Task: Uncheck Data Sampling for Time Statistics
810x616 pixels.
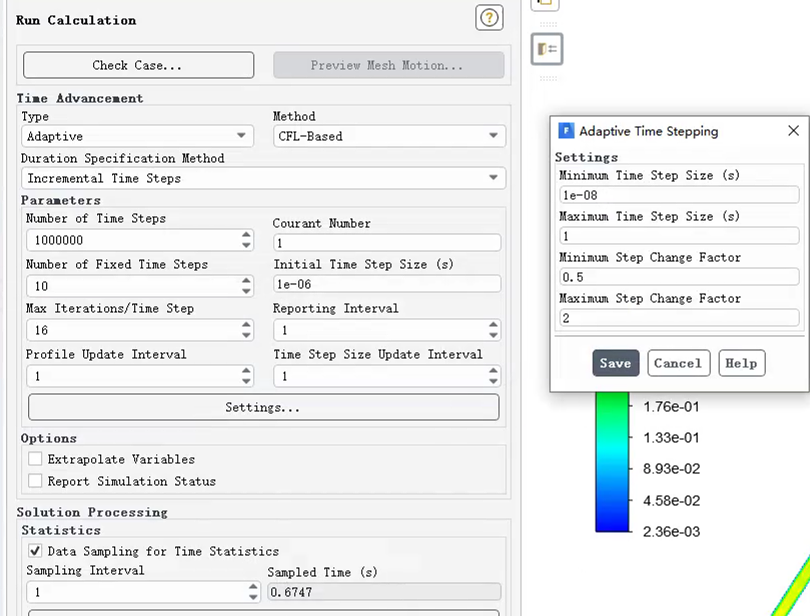Action: tap(36, 551)
